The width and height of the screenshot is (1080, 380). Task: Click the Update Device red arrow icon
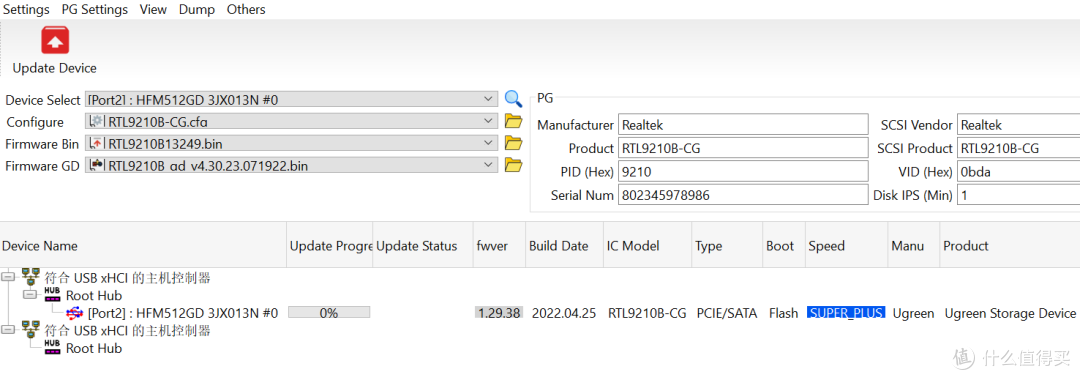(x=55, y=41)
